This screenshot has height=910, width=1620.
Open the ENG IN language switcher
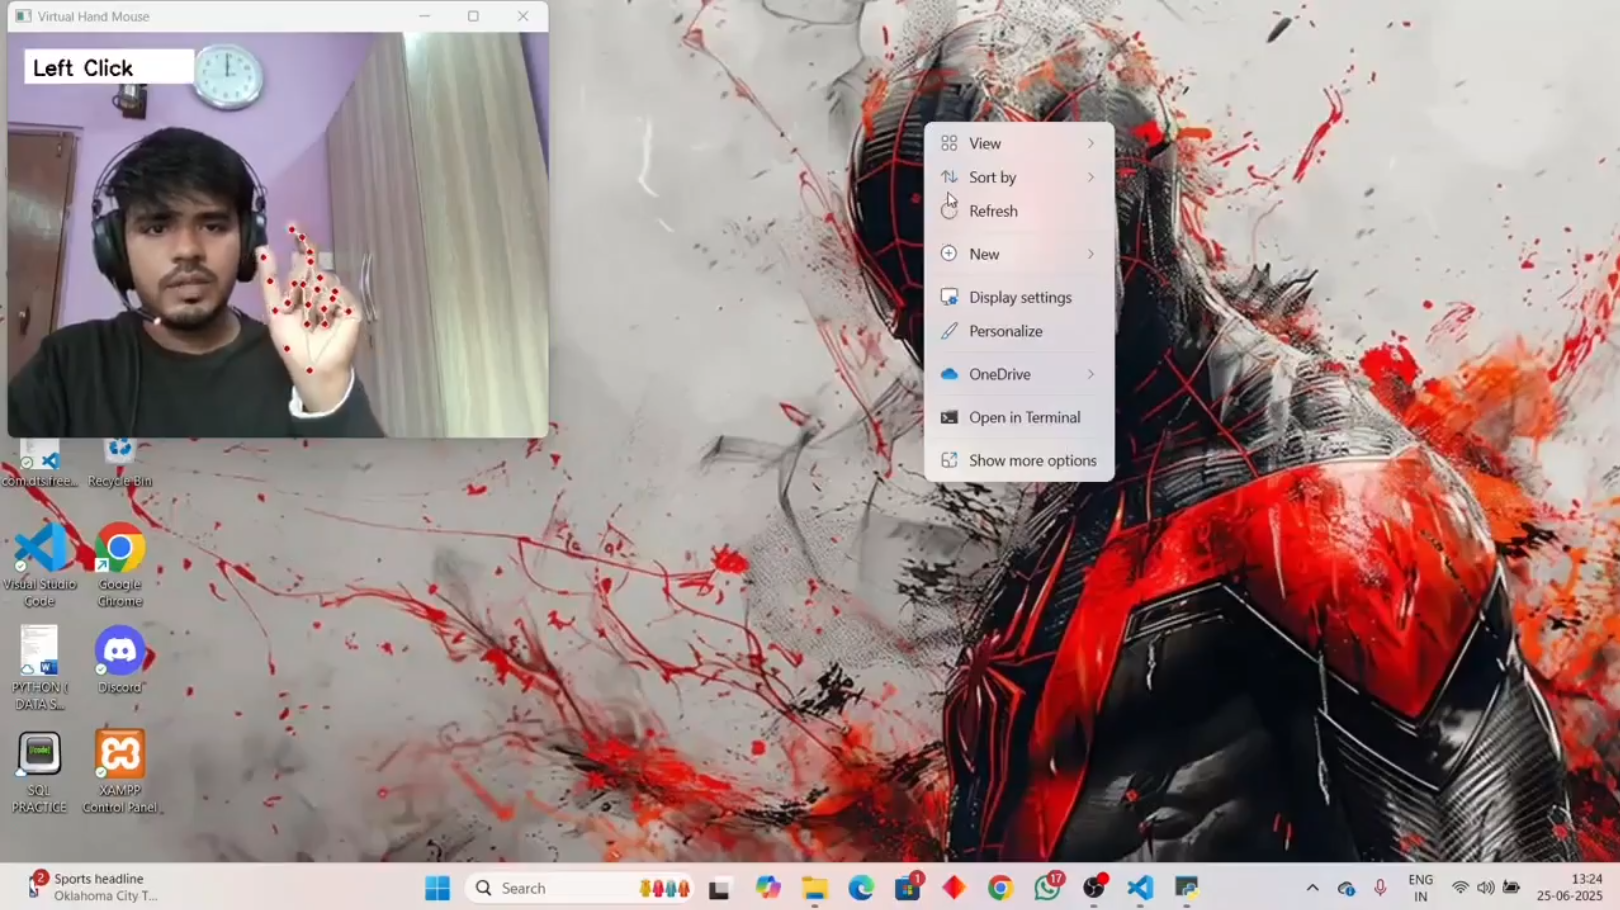tap(1420, 888)
